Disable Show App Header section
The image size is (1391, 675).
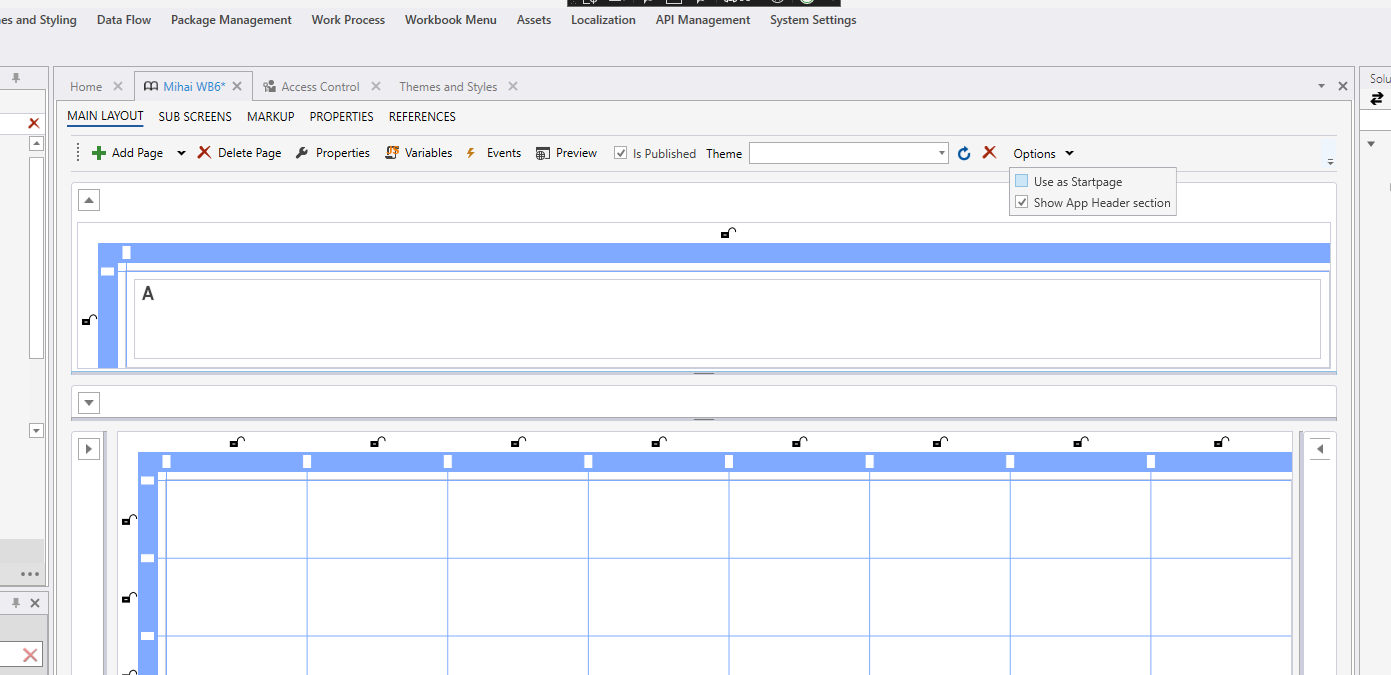click(x=1022, y=202)
